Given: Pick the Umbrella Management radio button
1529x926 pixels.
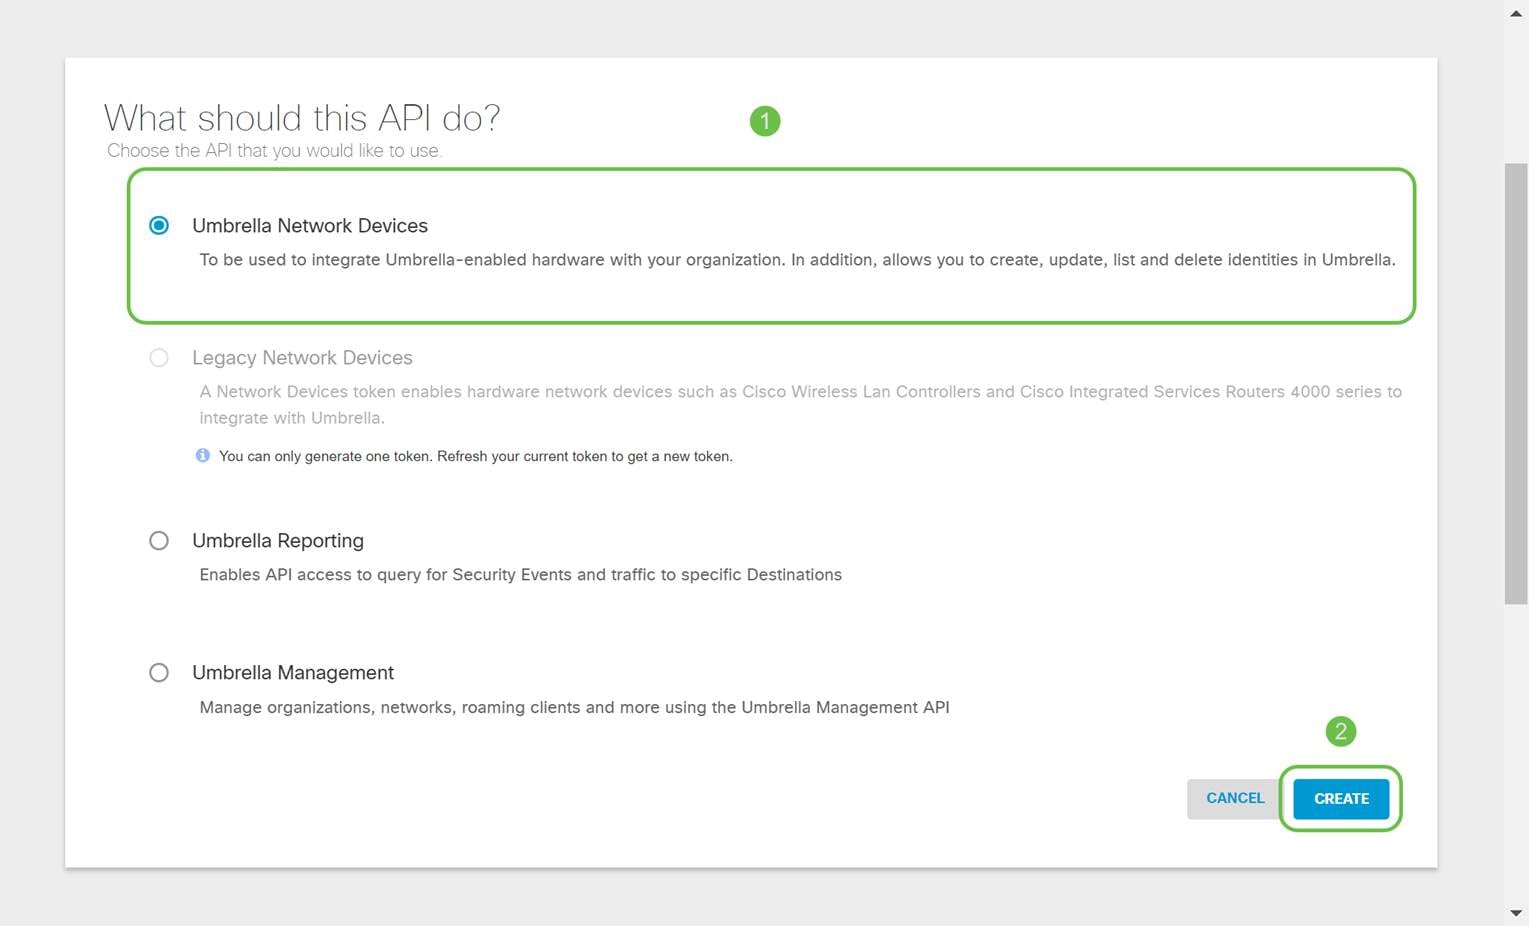Looking at the screenshot, I should click(159, 673).
